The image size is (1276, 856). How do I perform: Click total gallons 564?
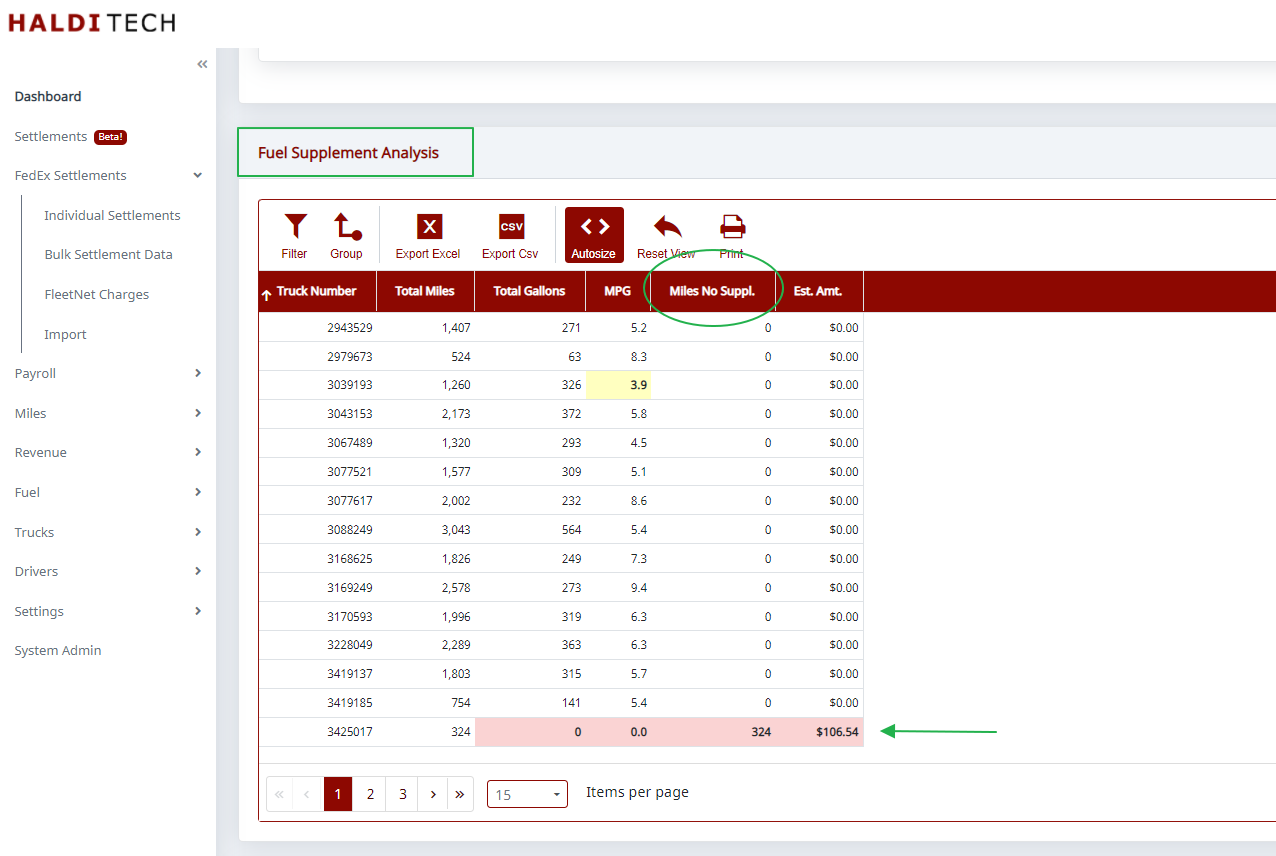[x=570, y=530]
